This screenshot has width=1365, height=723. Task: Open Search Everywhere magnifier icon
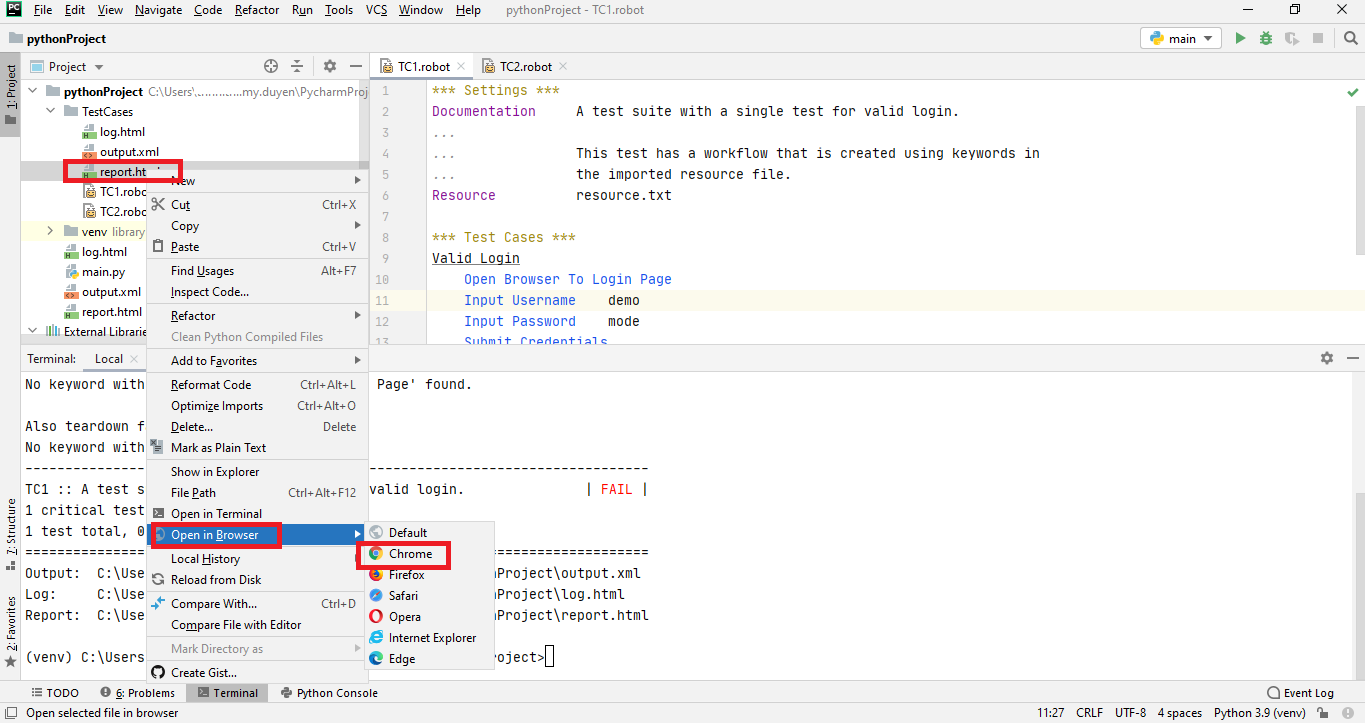click(1350, 39)
